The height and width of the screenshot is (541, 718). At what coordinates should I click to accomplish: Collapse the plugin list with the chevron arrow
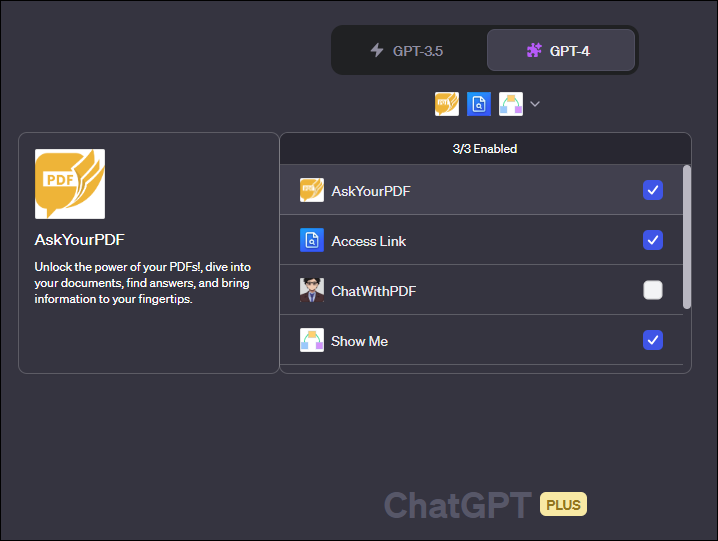click(535, 104)
